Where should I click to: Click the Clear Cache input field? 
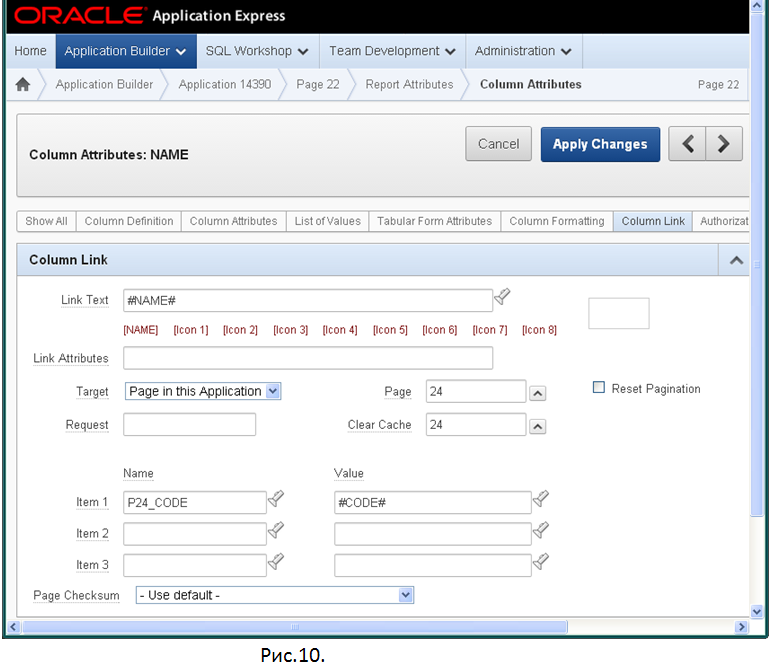(x=476, y=424)
